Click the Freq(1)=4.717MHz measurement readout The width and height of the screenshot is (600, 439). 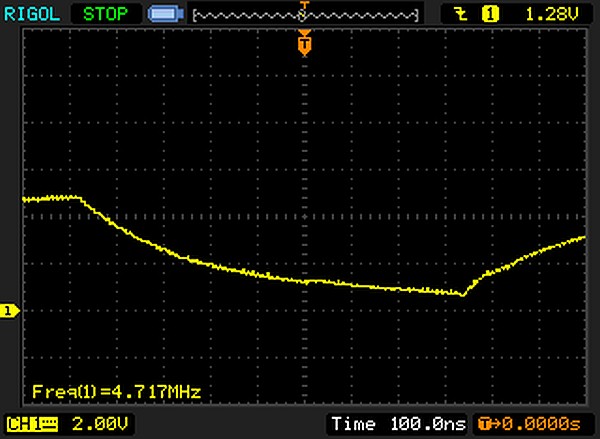coord(116,390)
